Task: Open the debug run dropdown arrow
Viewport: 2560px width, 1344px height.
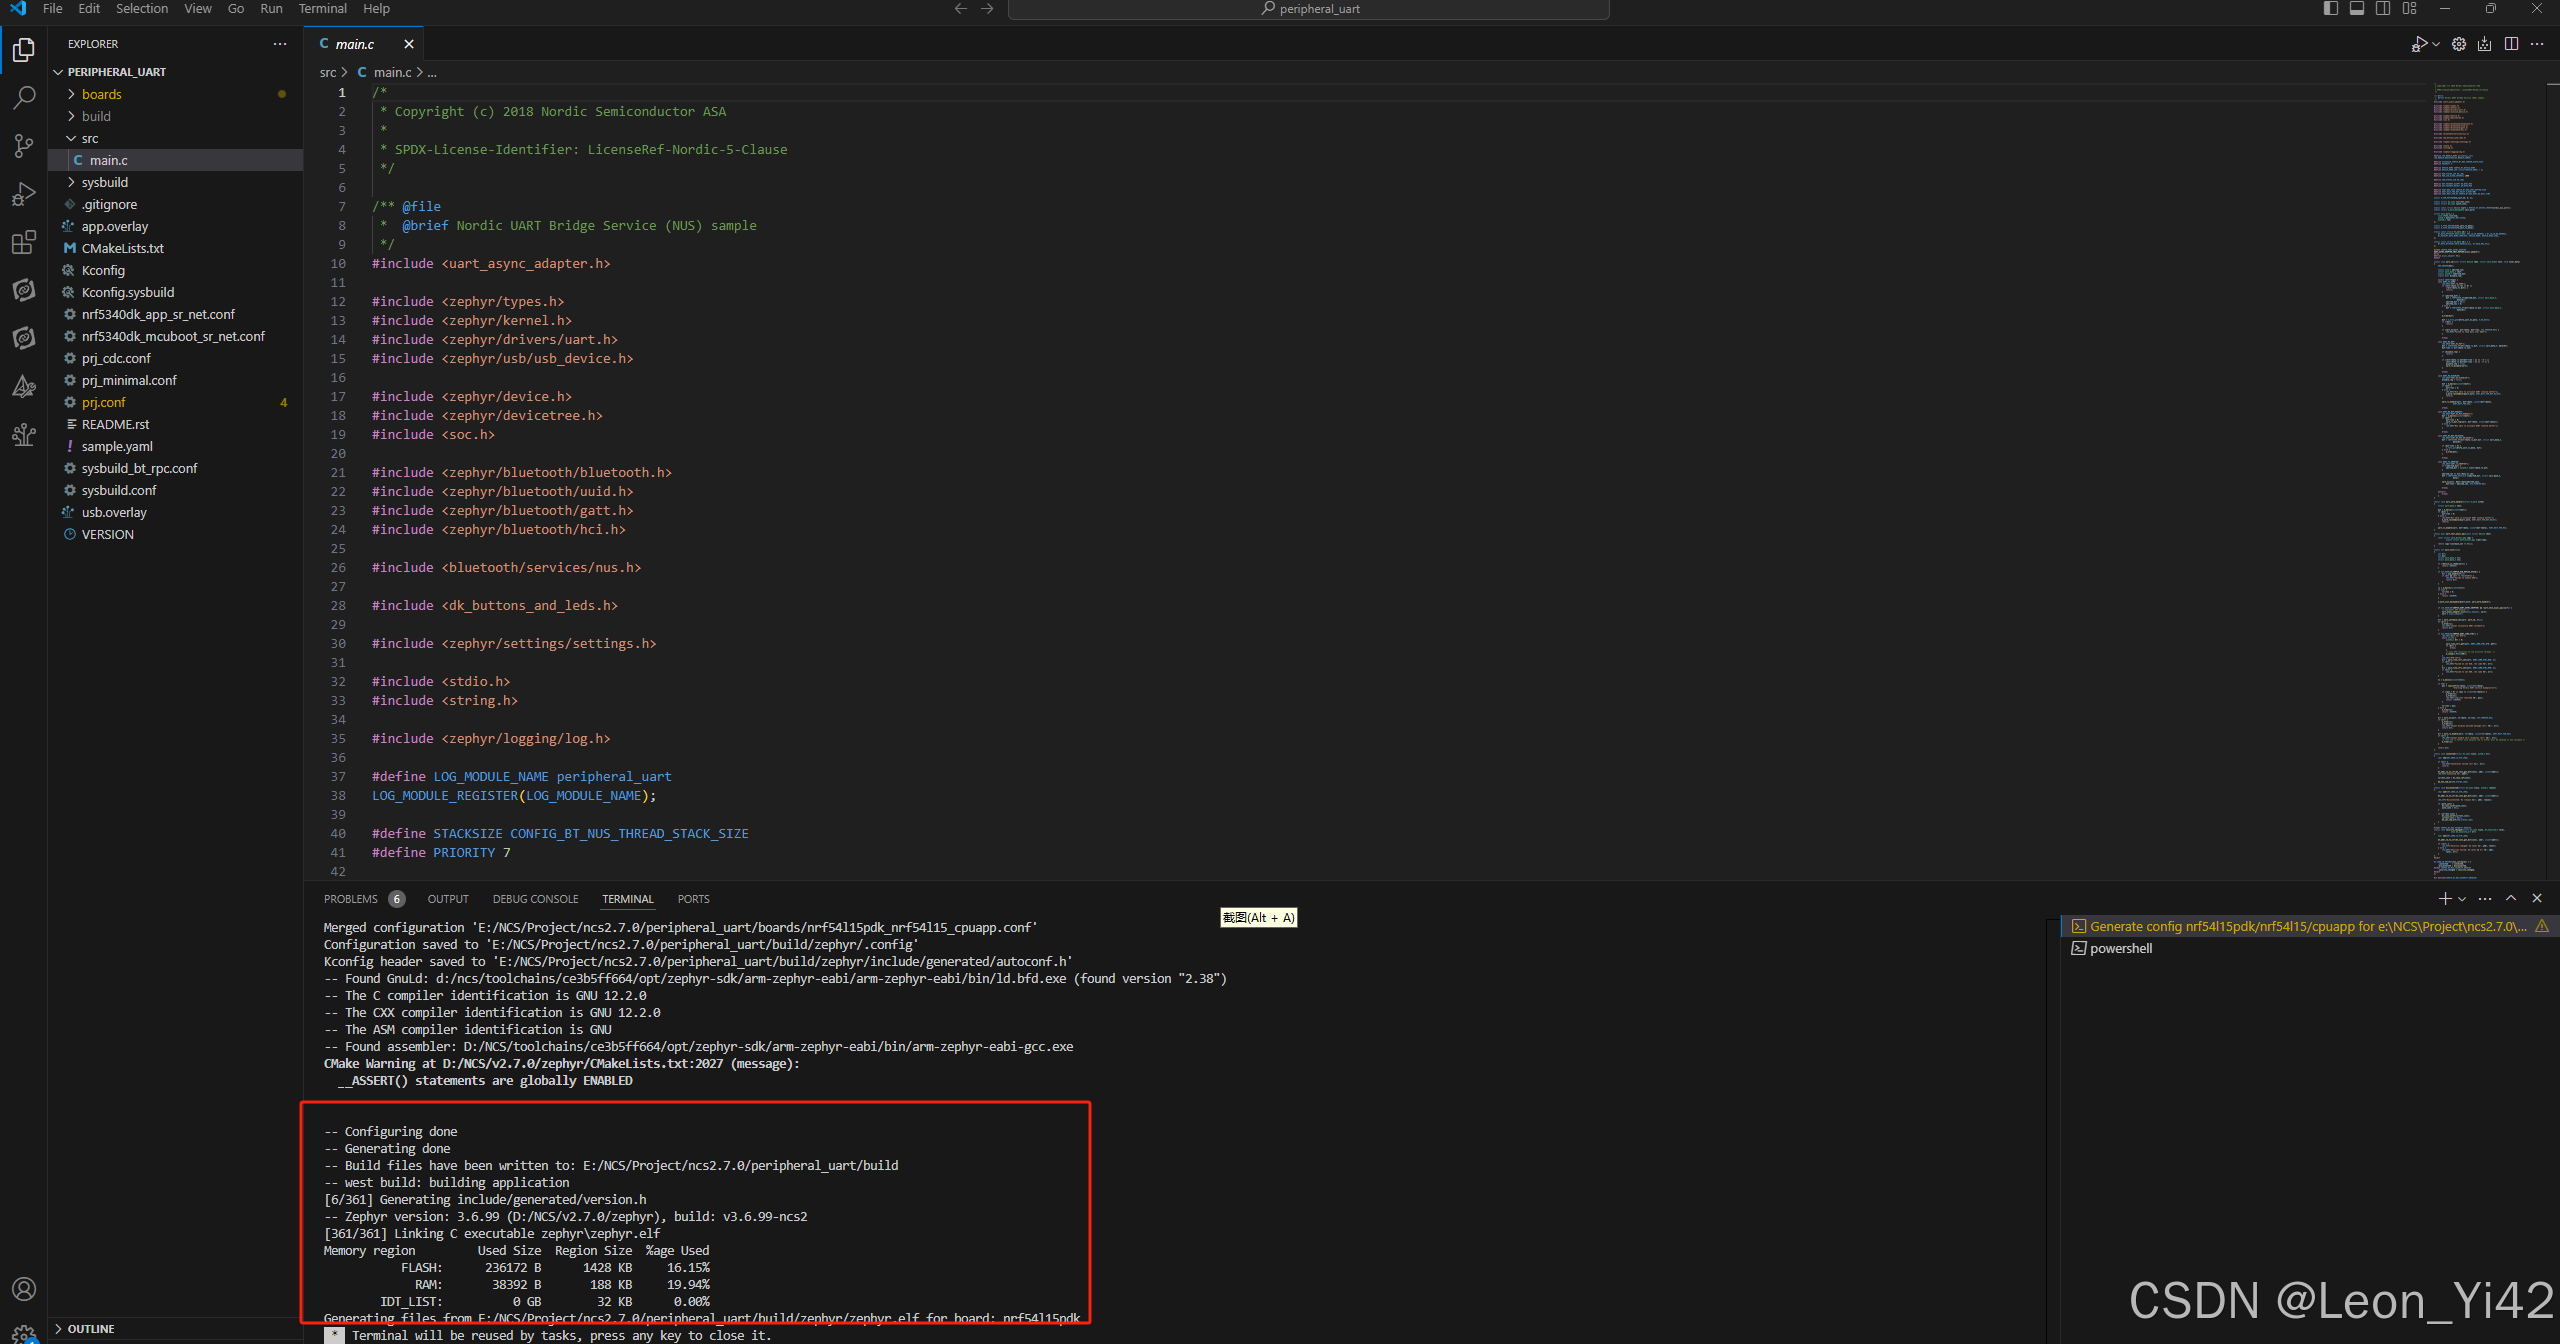Action: click(x=2436, y=44)
